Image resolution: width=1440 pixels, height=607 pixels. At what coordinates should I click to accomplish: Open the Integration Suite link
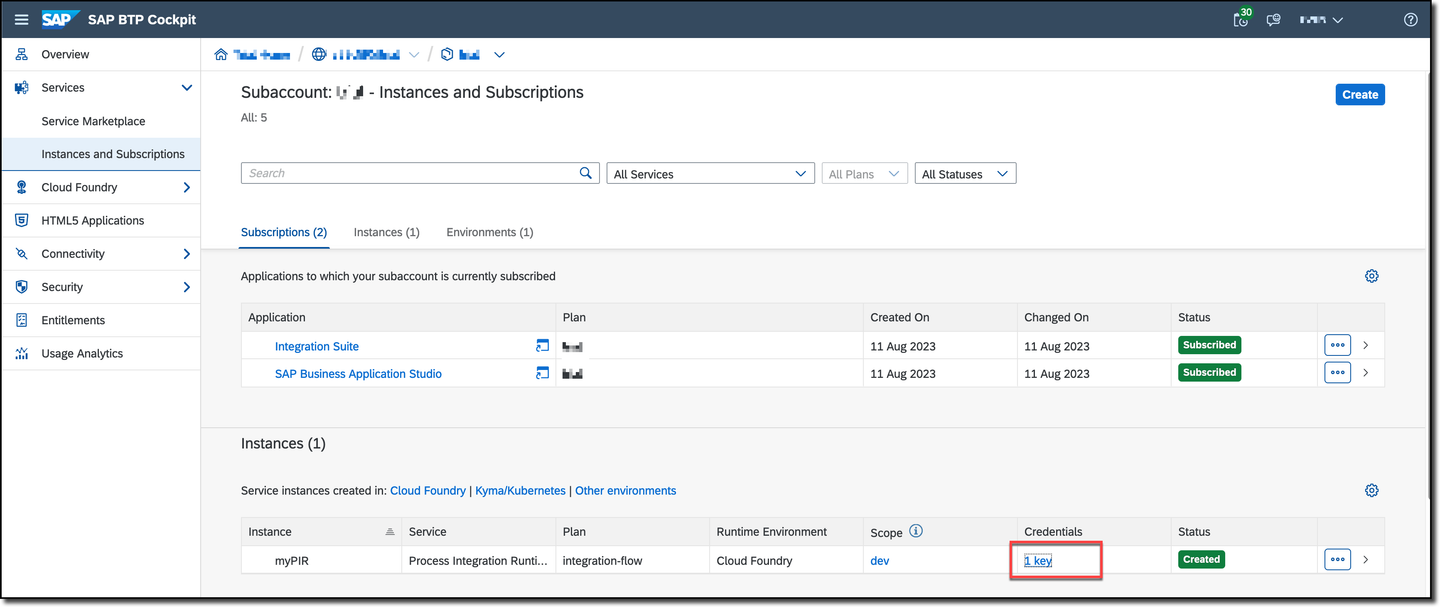[x=317, y=346]
